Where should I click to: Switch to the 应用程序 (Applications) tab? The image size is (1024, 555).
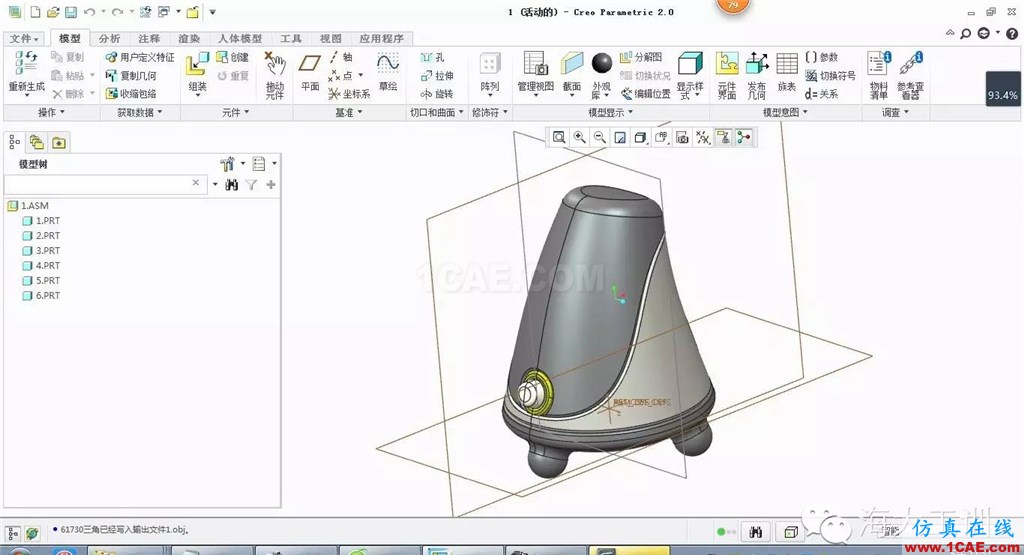point(381,39)
